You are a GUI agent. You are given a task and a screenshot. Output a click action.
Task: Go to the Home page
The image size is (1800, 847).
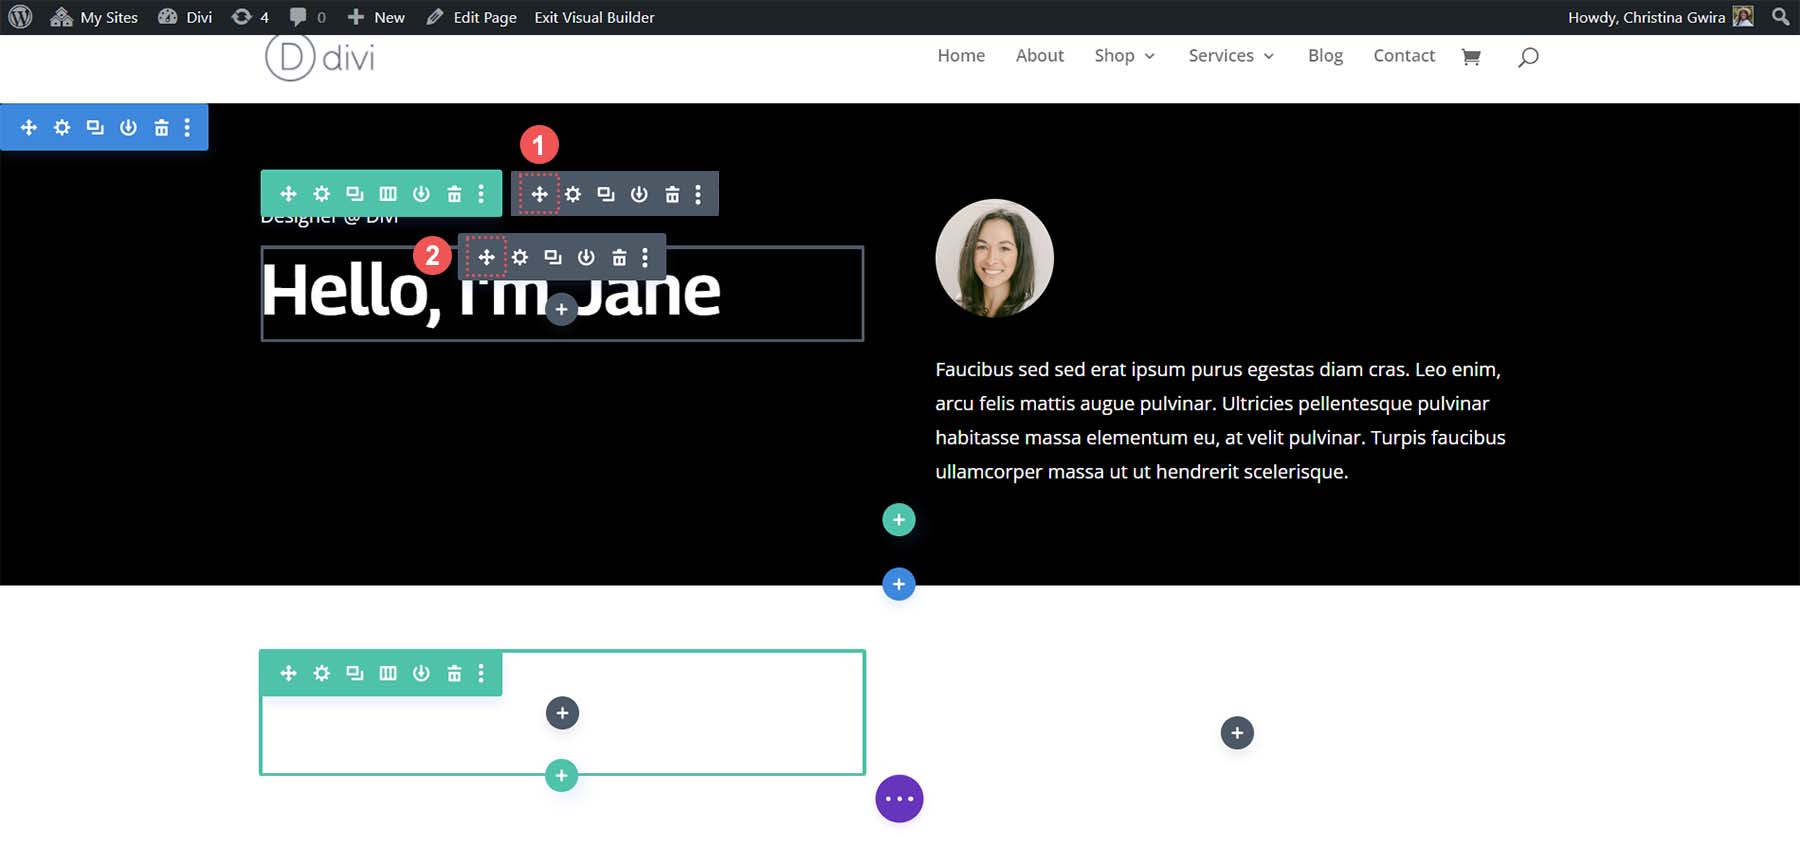[961, 56]
